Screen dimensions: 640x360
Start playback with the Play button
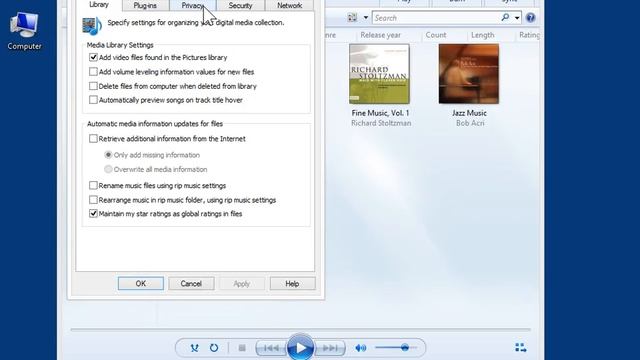pyautogui.click(x=301, y=348)
